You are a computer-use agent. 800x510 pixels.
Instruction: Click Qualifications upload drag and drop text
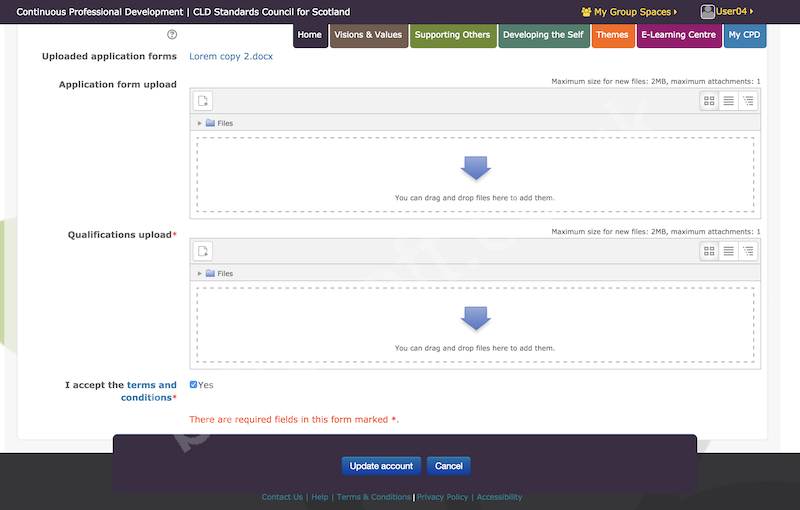pyautogui.click(x=474, y=348)
